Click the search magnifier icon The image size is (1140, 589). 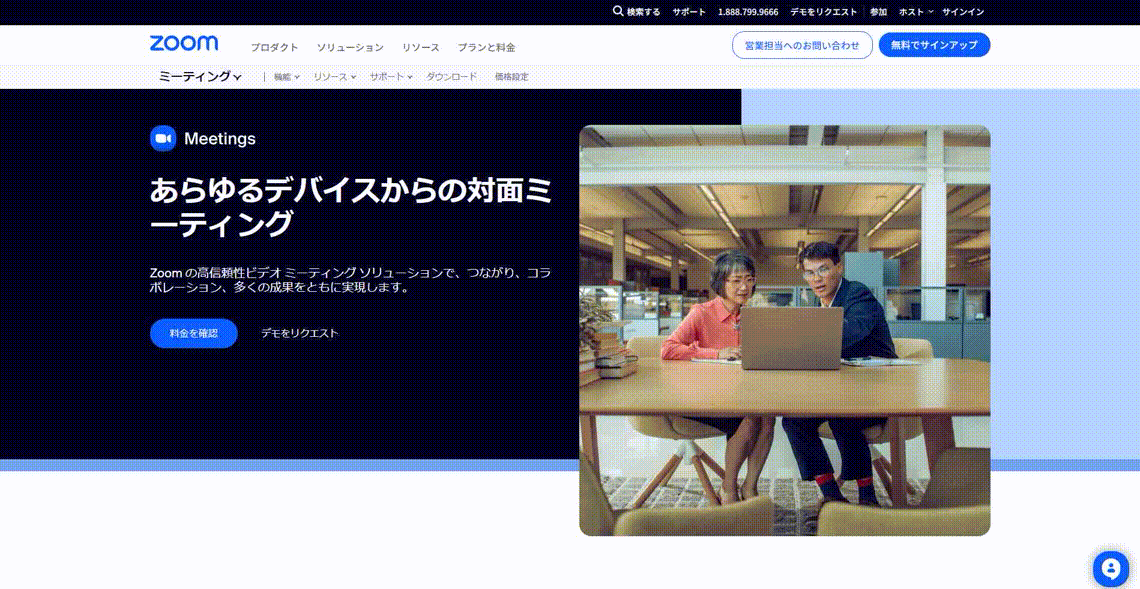pos(618,11)
